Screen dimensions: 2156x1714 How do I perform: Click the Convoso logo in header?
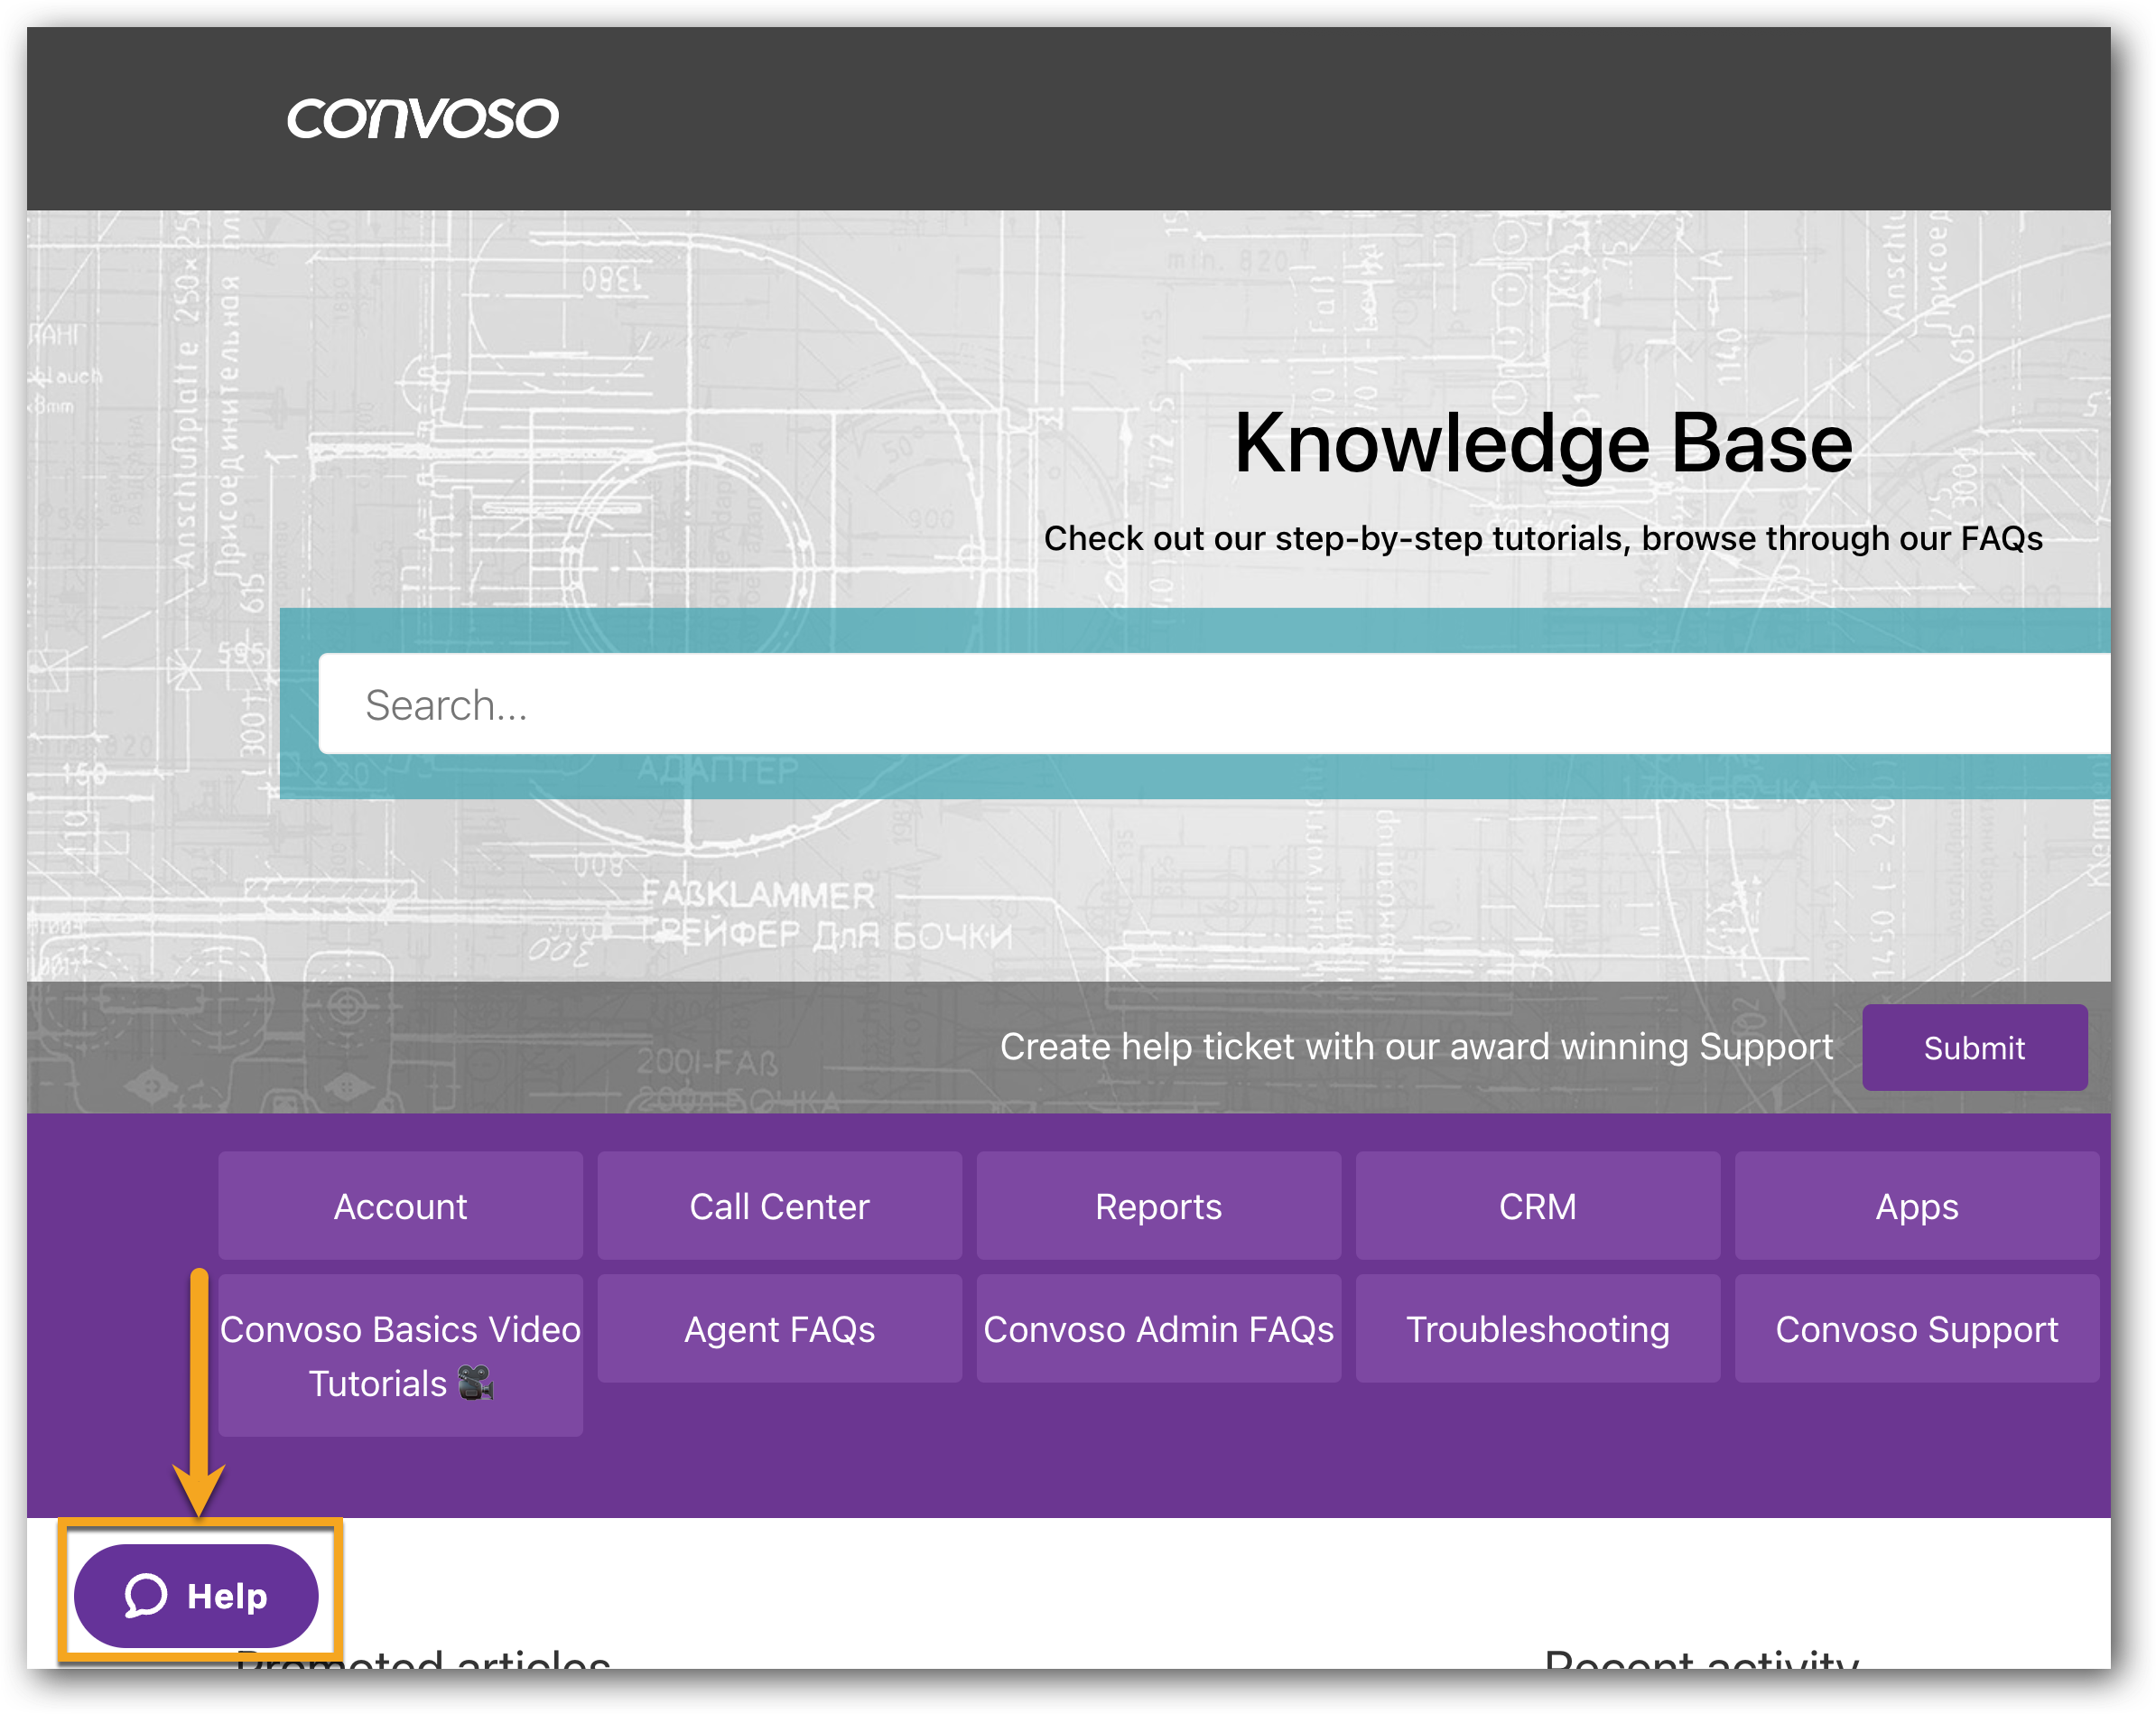click(x=422, y=119)
